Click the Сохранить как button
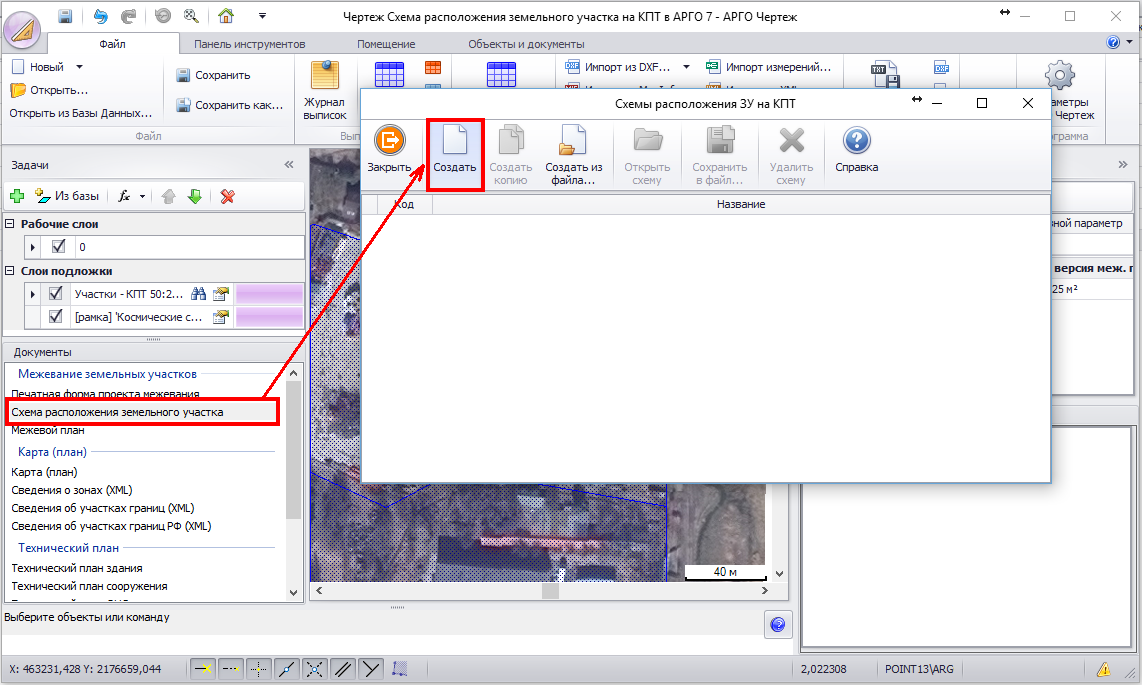This screenshot has width=1142, height=685. coord(229,105)
